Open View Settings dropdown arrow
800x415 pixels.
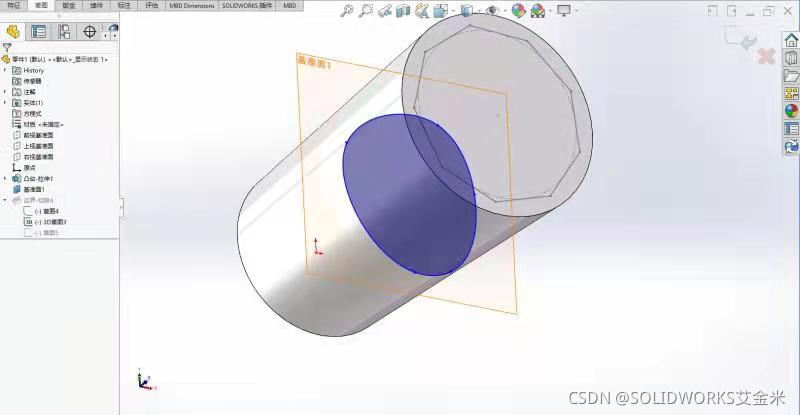(577, 11)
